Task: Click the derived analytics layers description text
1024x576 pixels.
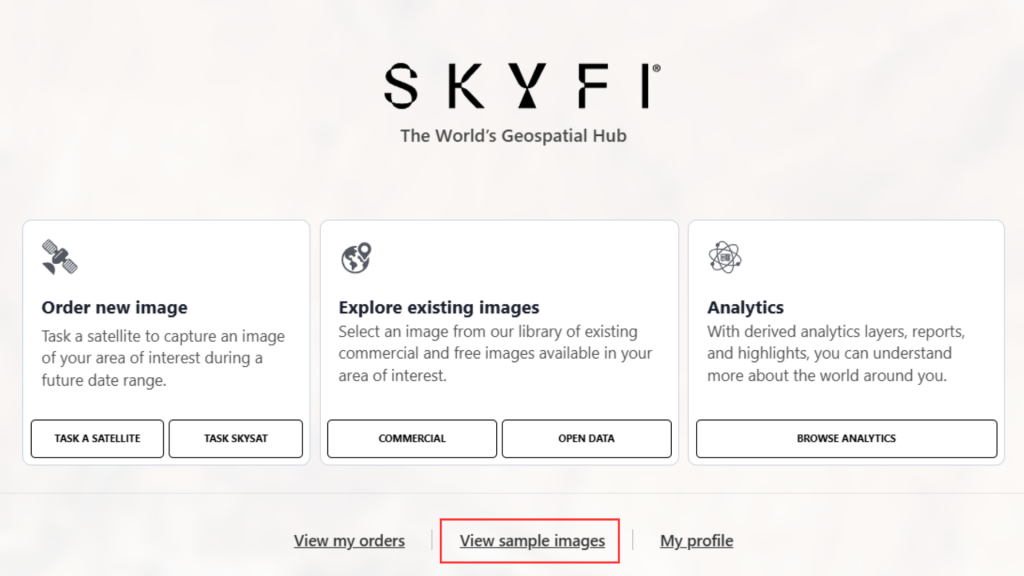Action: click(x=836, y=353)
